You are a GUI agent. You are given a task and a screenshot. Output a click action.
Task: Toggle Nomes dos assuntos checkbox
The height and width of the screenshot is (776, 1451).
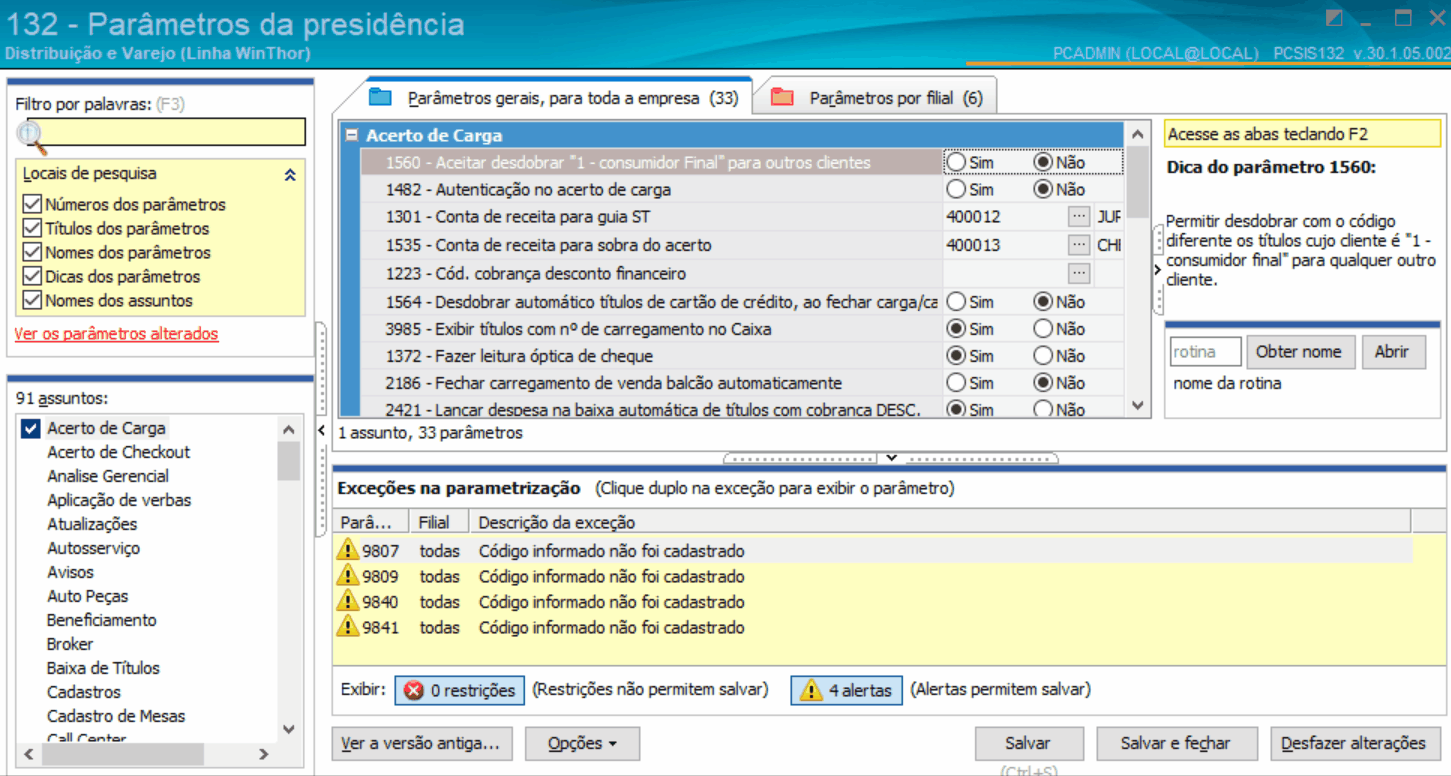point(32,300)
